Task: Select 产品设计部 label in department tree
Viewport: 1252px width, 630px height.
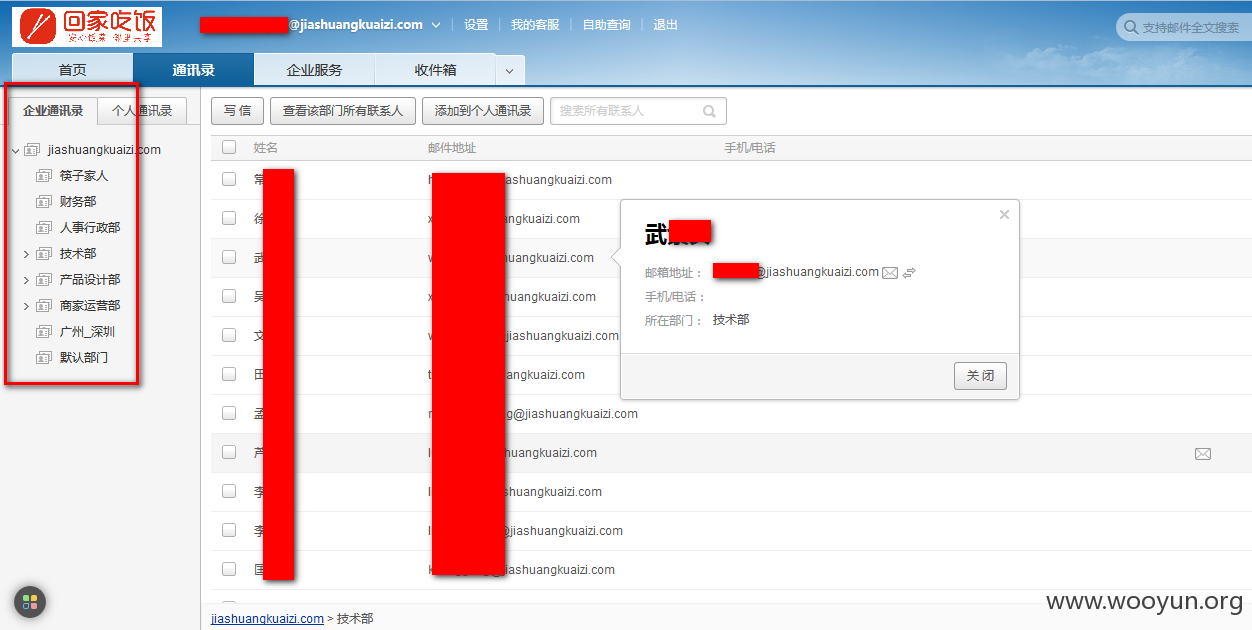Action: (x=90, y=280)
